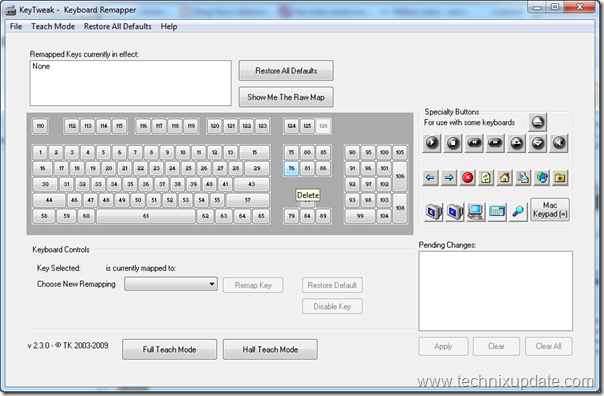Click the documents icon beside the house
Viewport: 604px width, 396px height.
tap(523, 178)
